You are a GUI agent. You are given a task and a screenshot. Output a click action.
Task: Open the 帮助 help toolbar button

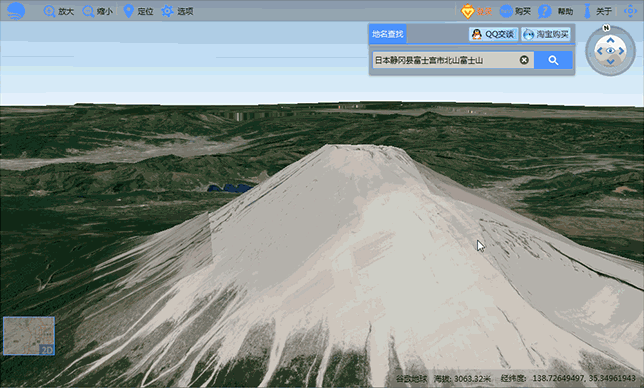click(x=556, y=11)
